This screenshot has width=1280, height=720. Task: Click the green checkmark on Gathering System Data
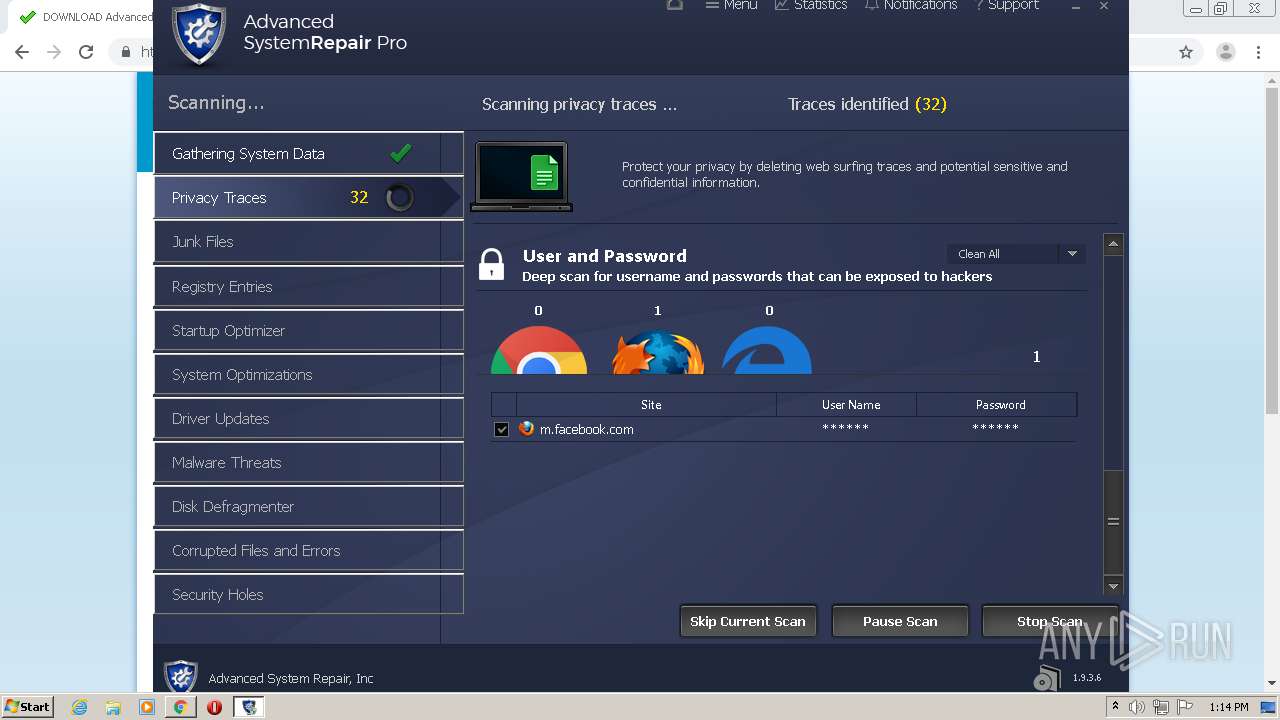[401, 153]
